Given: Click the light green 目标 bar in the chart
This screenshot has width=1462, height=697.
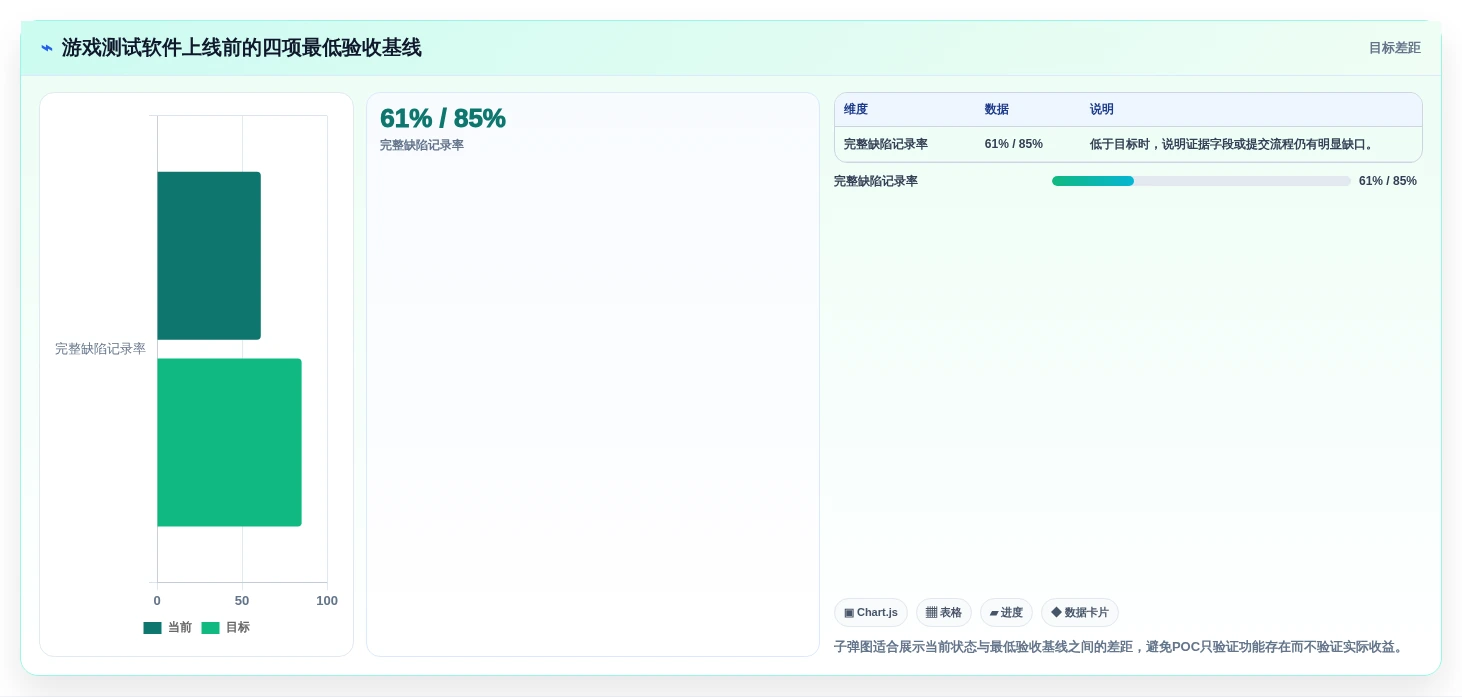Looking at the screenshot, I should [229, 442].
